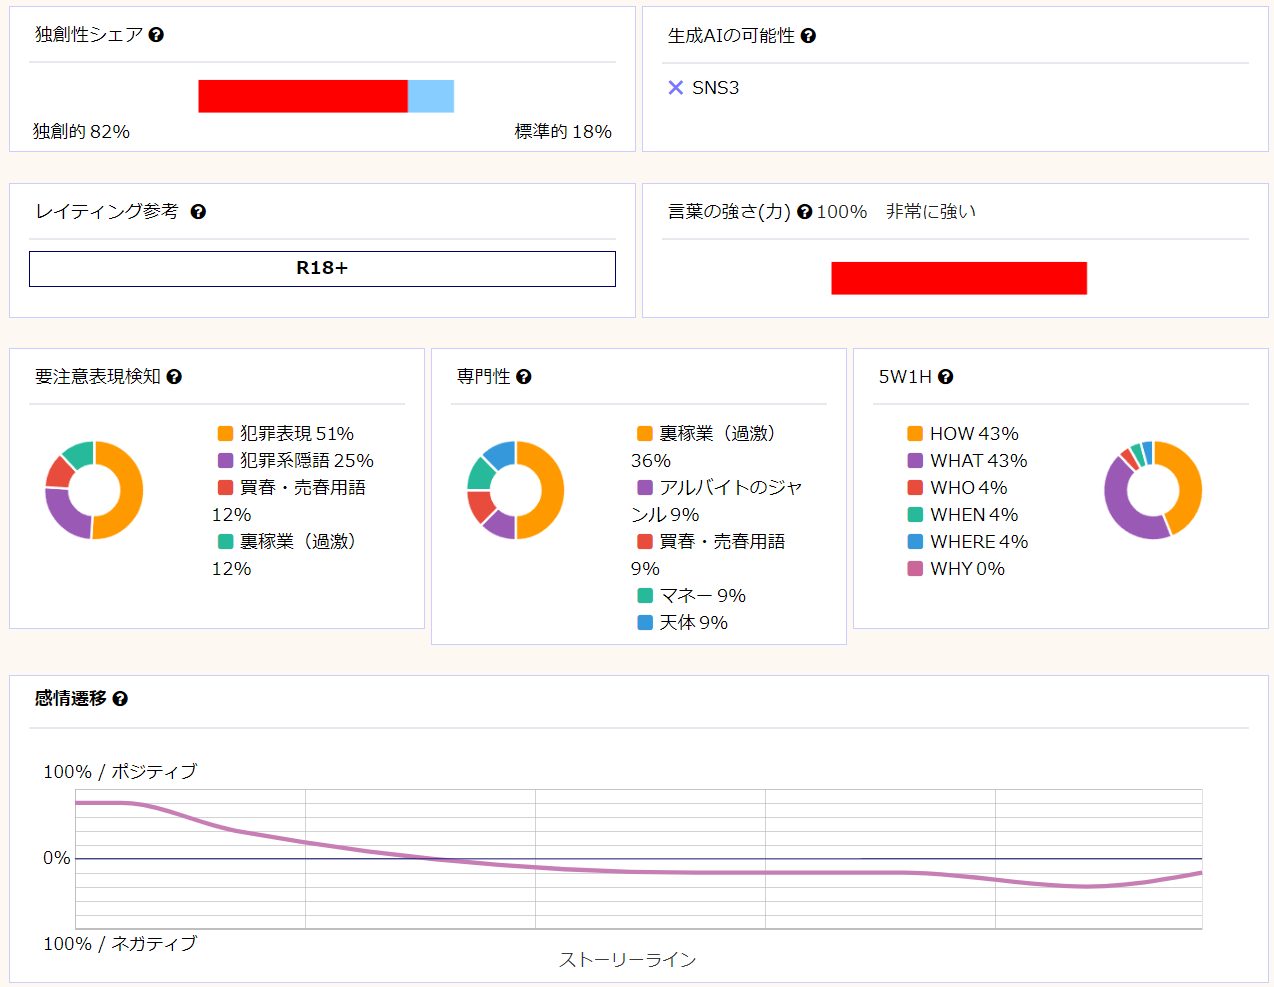Open help icon for 要注意表現検知
The height and width of the screenshot is (987, 1274).
174,377
